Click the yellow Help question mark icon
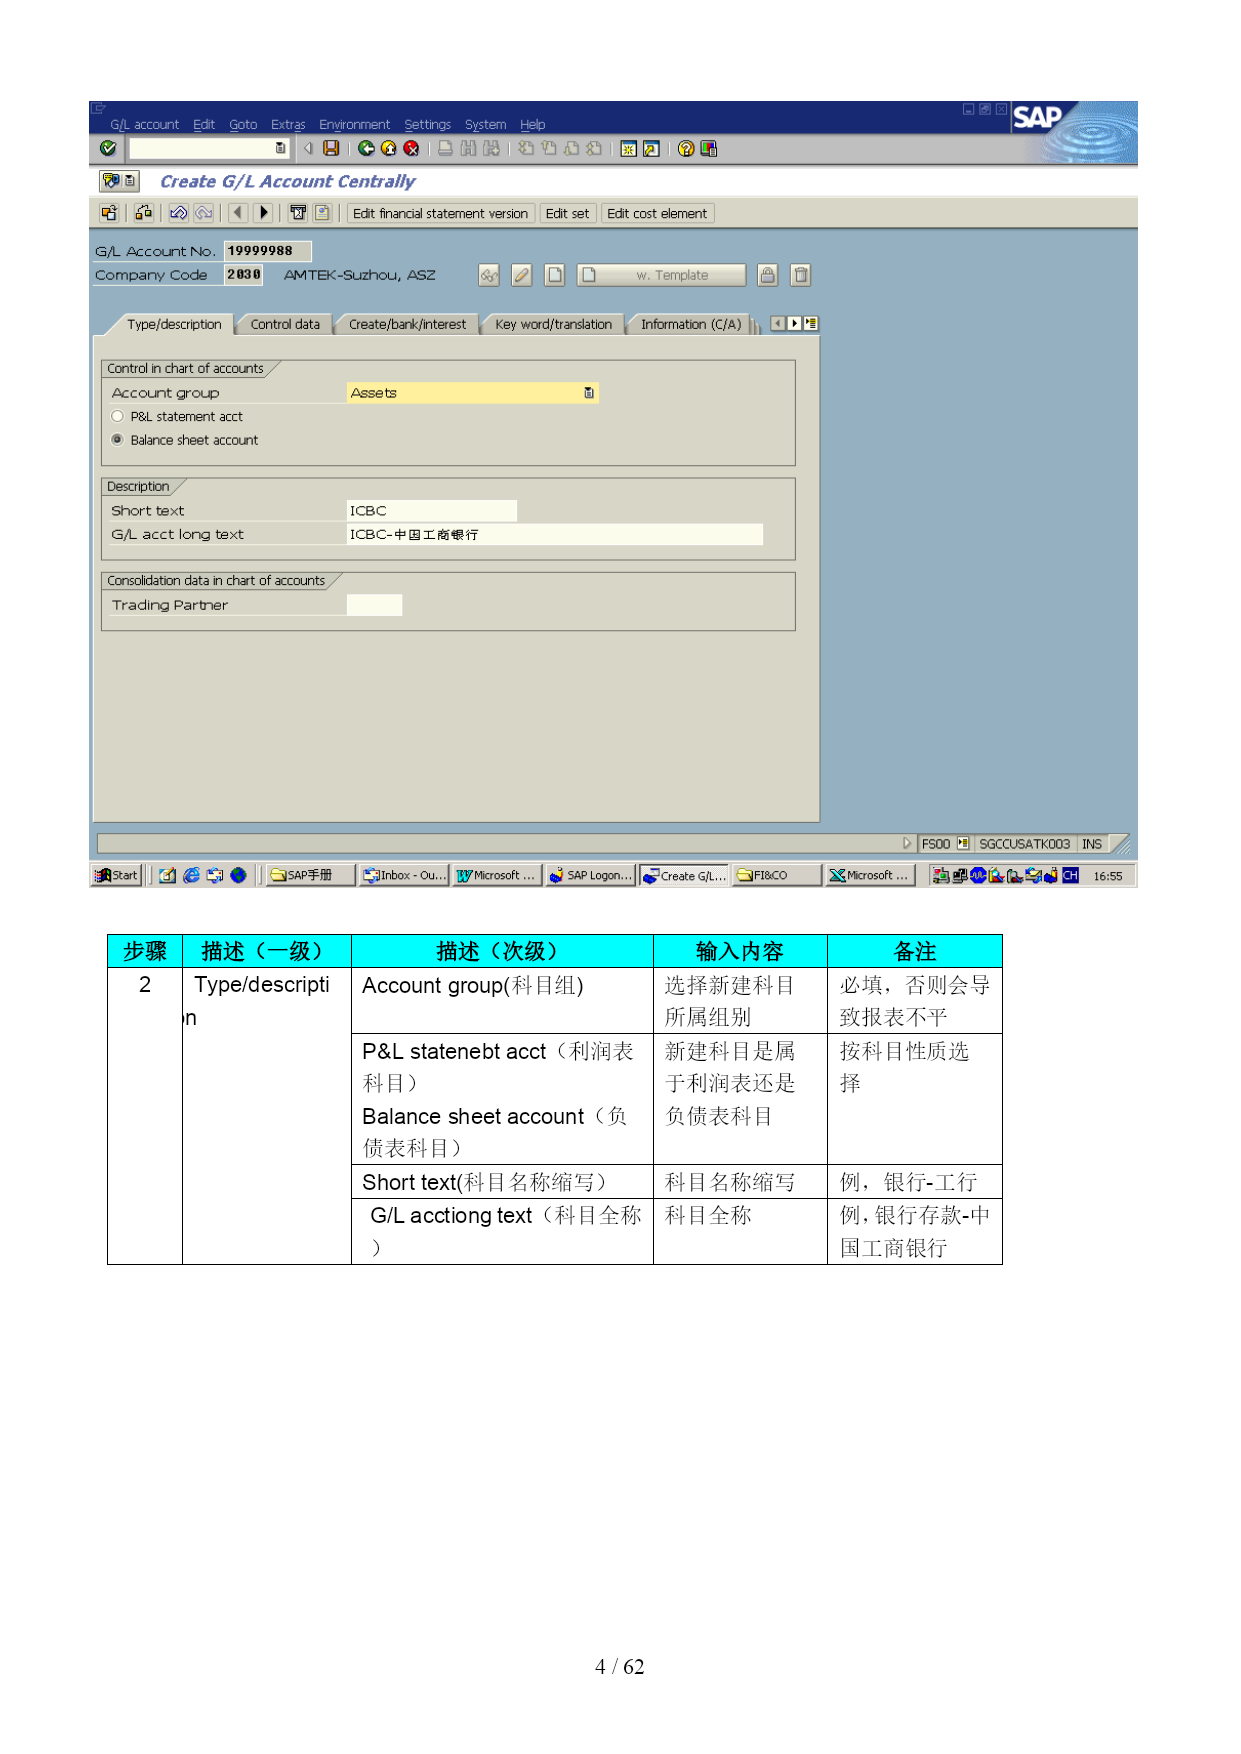The width and height of the screenshot is (1241, 1754). [x=686, y=149]
